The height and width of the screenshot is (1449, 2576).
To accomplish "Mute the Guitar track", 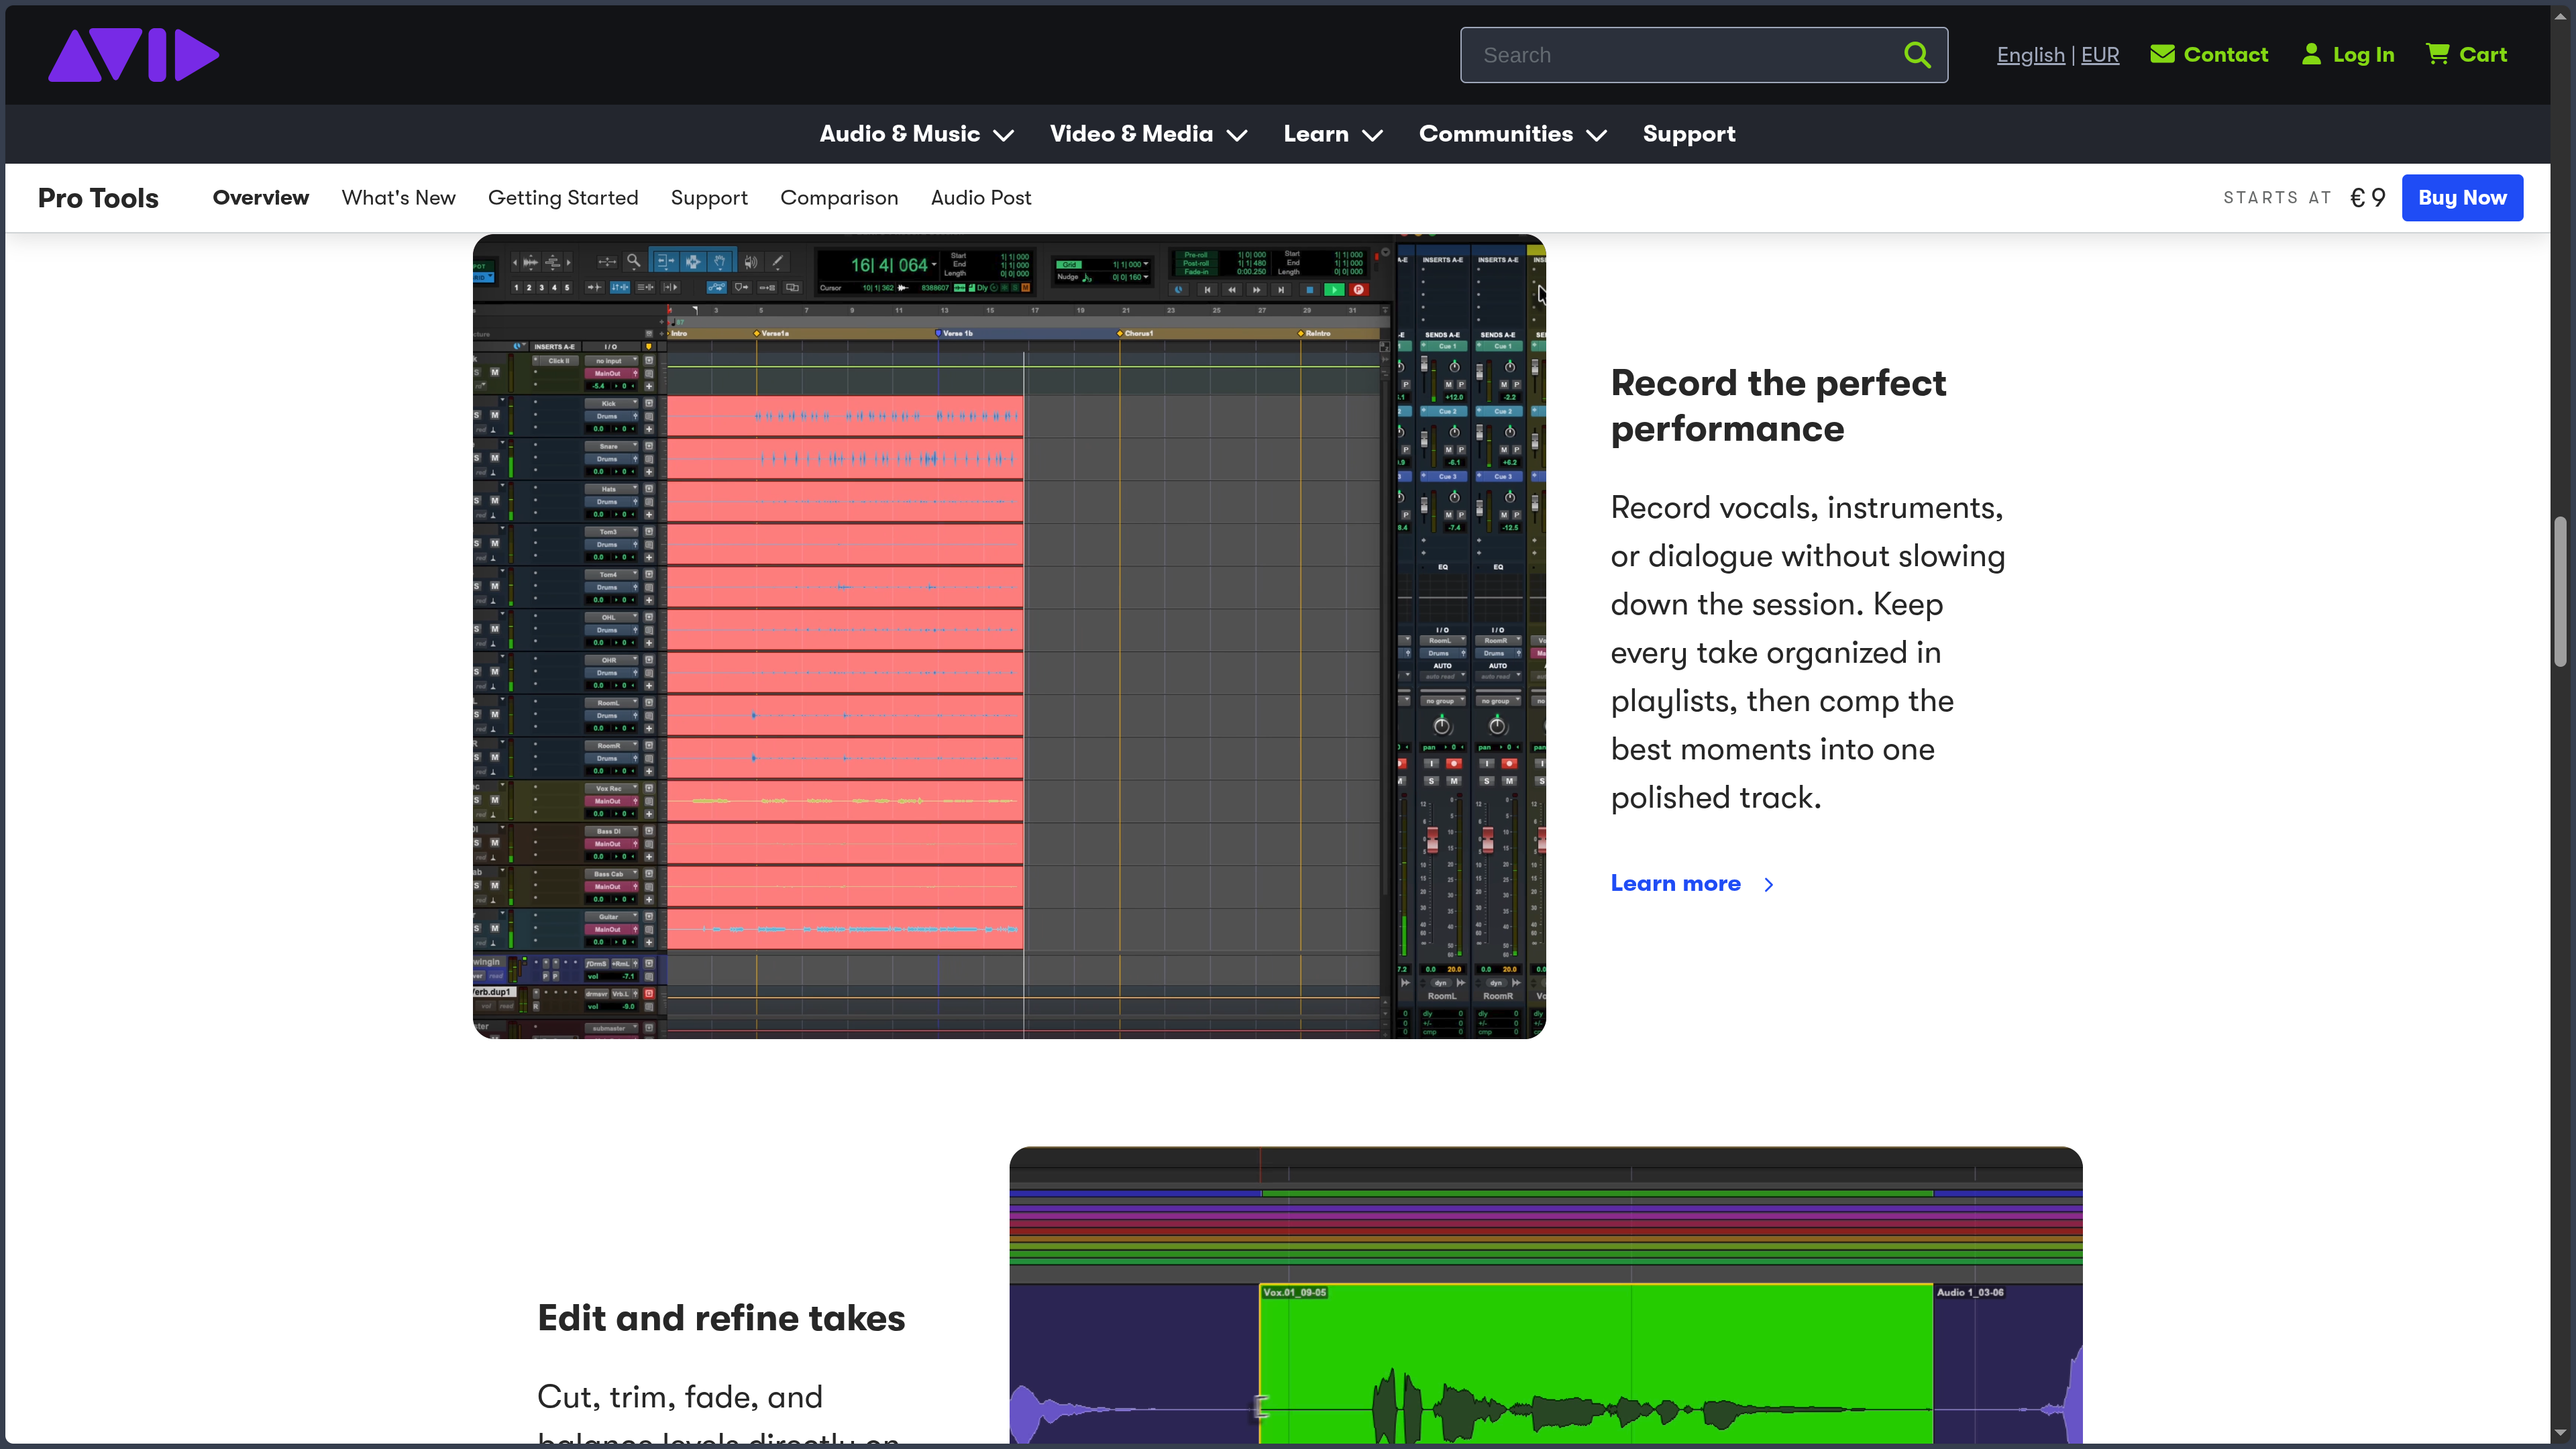I will 494,928.
